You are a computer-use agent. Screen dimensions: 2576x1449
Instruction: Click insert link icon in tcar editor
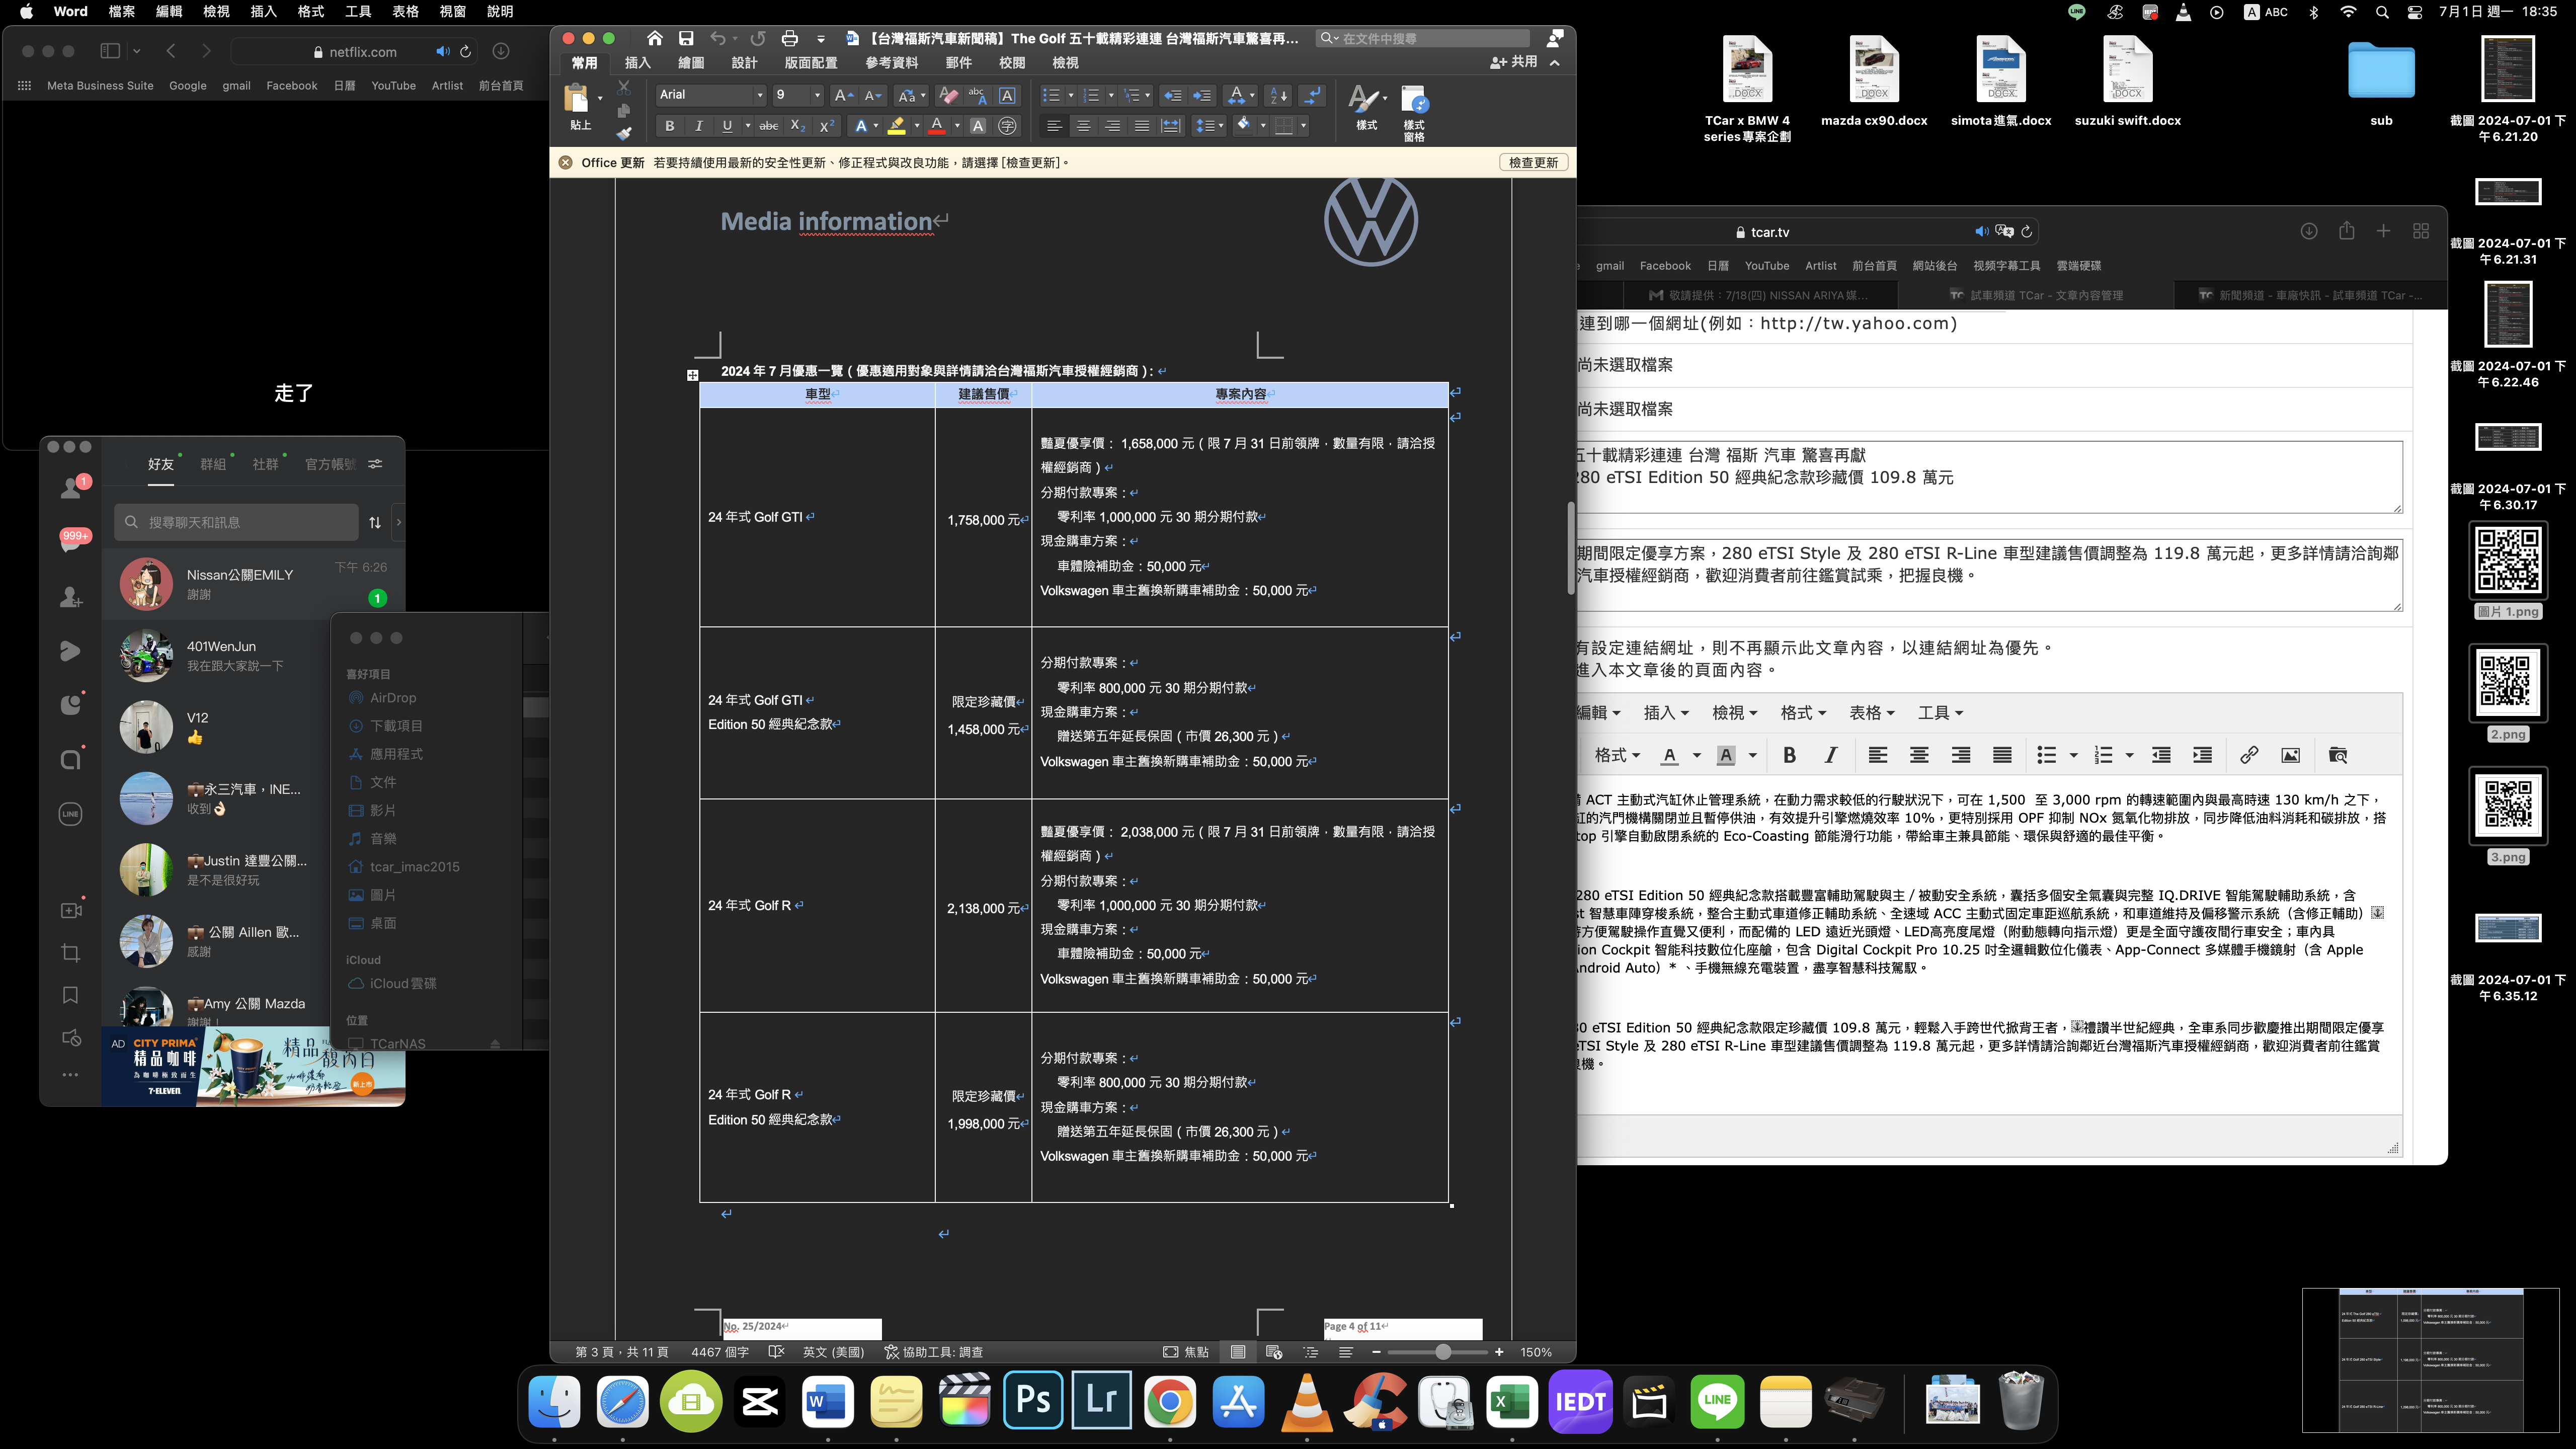[x=2248, y=755]
